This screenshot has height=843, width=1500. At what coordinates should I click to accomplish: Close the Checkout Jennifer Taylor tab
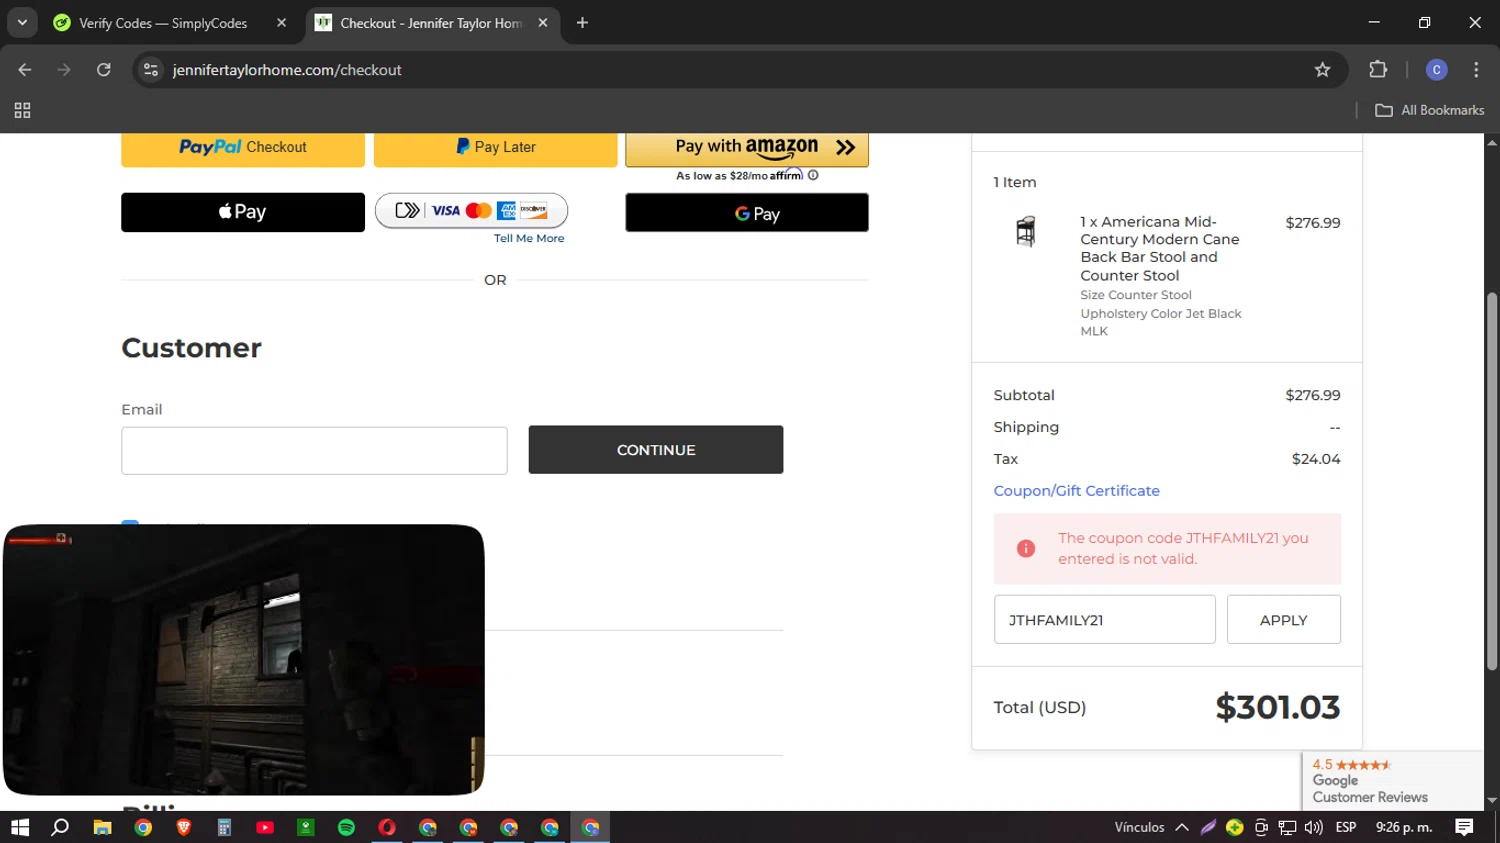(x=543, y=22)
